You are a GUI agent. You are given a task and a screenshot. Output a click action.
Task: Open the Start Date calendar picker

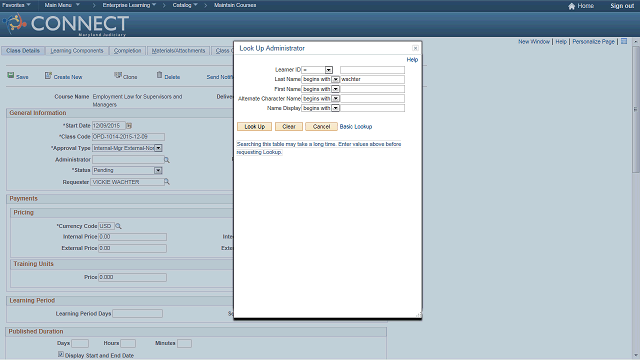click(129, 126)
